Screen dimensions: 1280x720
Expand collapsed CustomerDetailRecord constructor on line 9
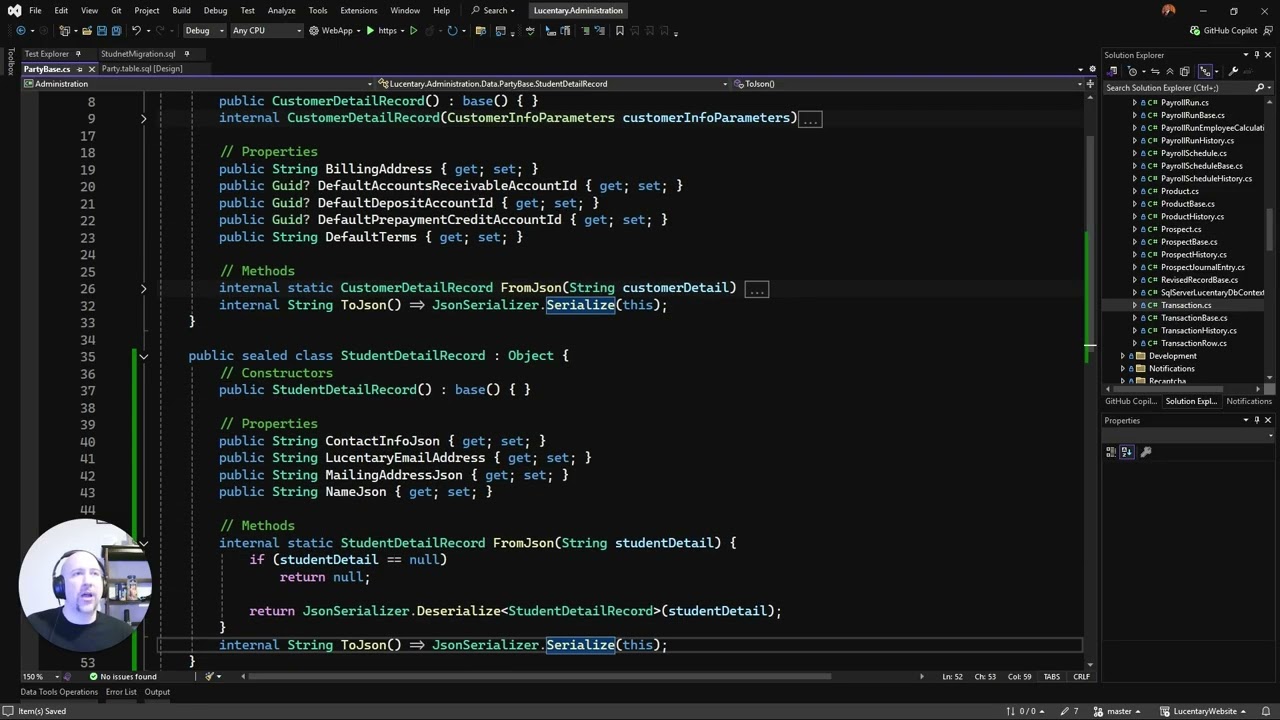coord(143,118)
